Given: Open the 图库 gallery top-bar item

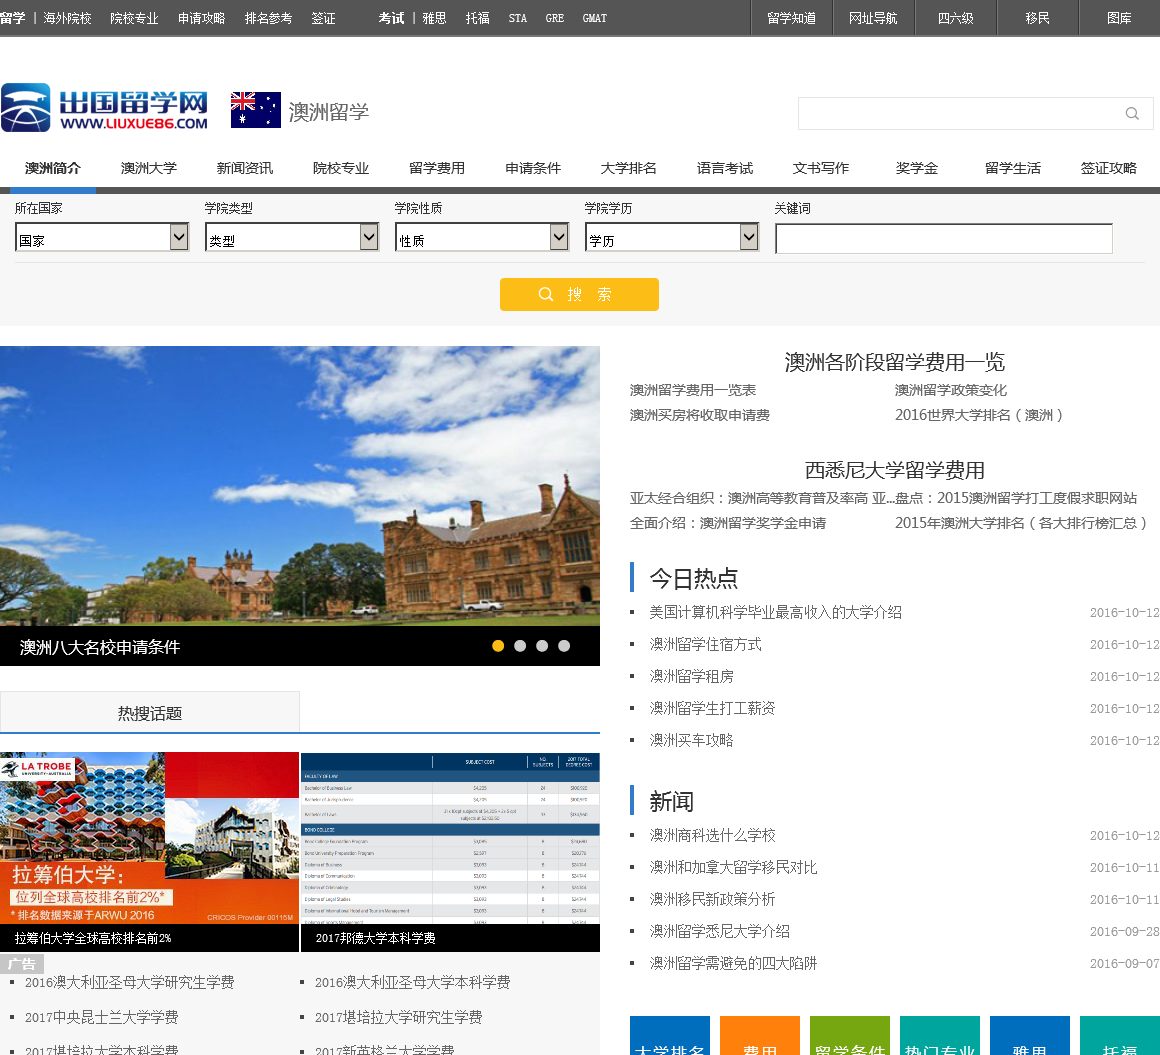Looking at the screenshot, I should coord(1119,18).
